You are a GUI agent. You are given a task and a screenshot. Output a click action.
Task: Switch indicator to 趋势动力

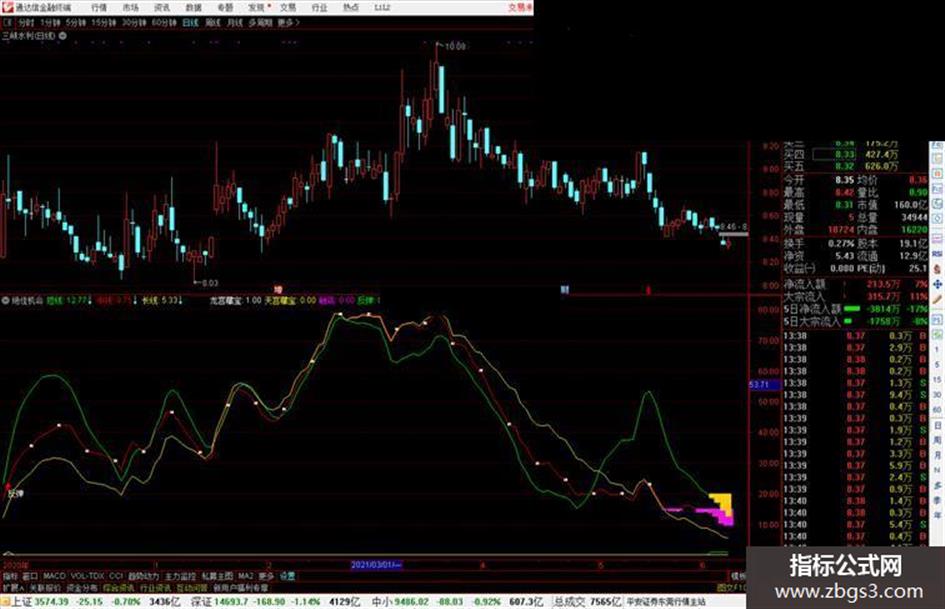point(143,576)
